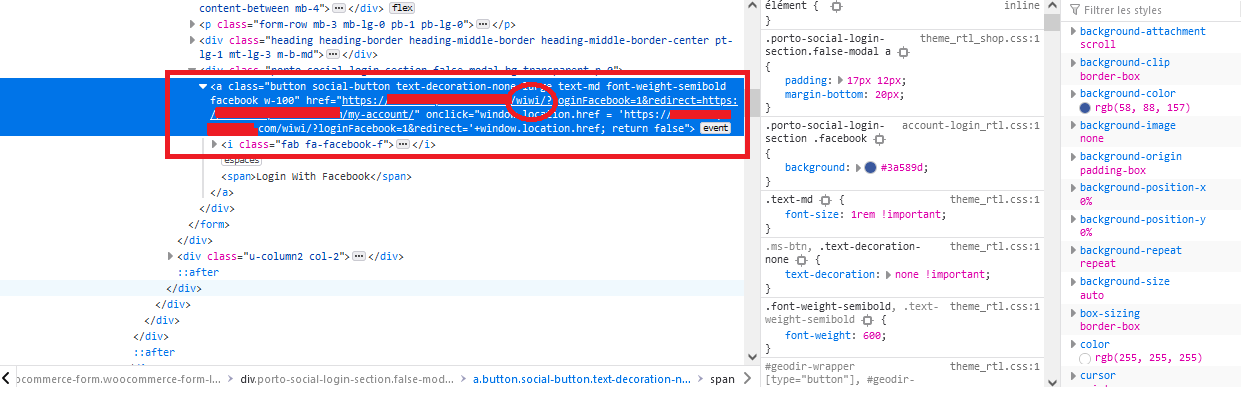The height and width of the screenshot is (395, 1241).
Task: Expand computed box-sizing property
Action: (x=1073, y=314)
